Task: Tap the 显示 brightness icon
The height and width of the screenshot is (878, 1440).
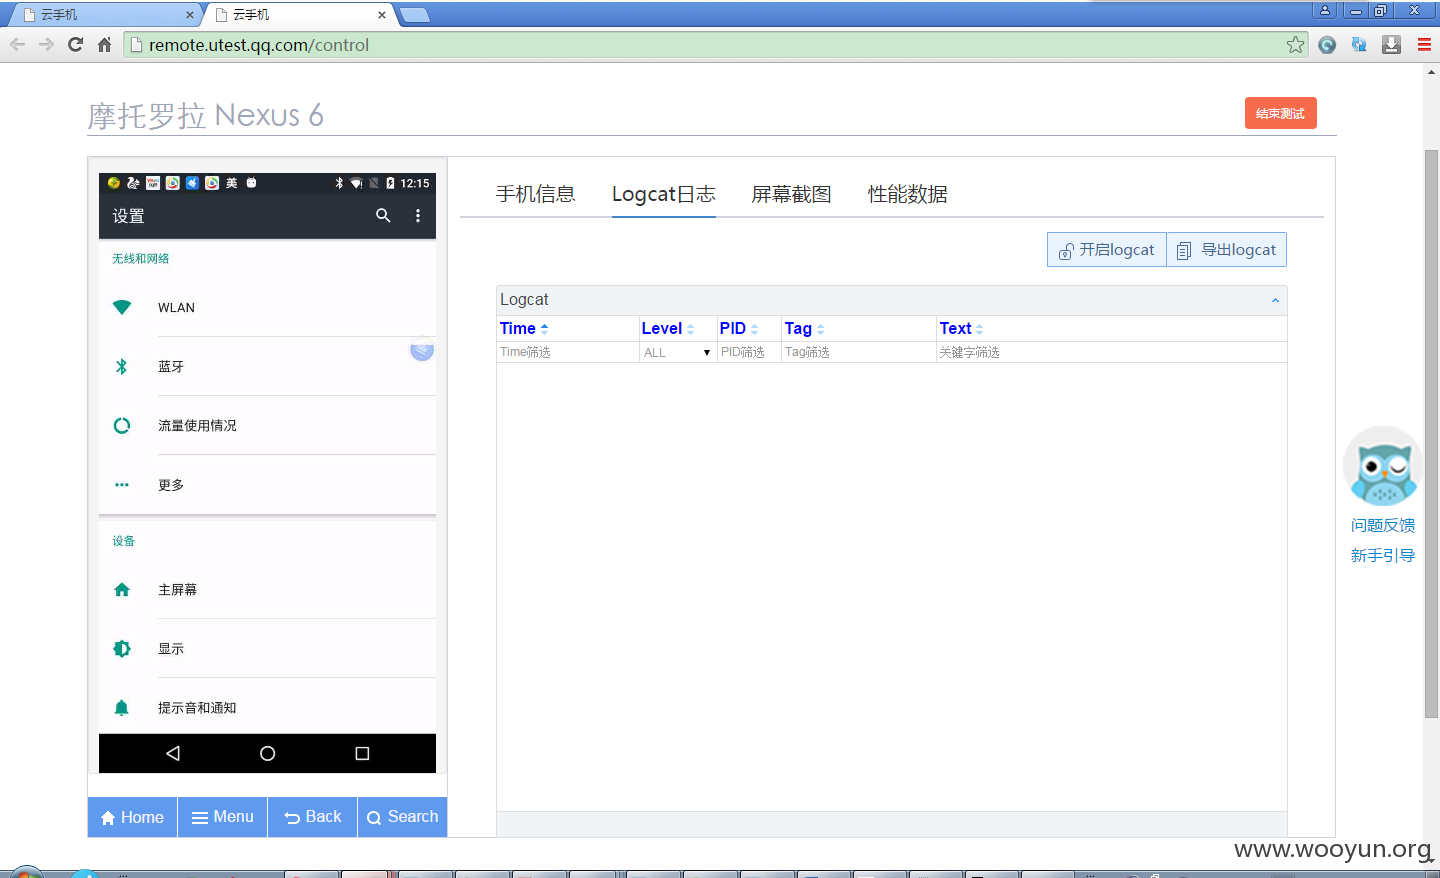Action: 122,648
